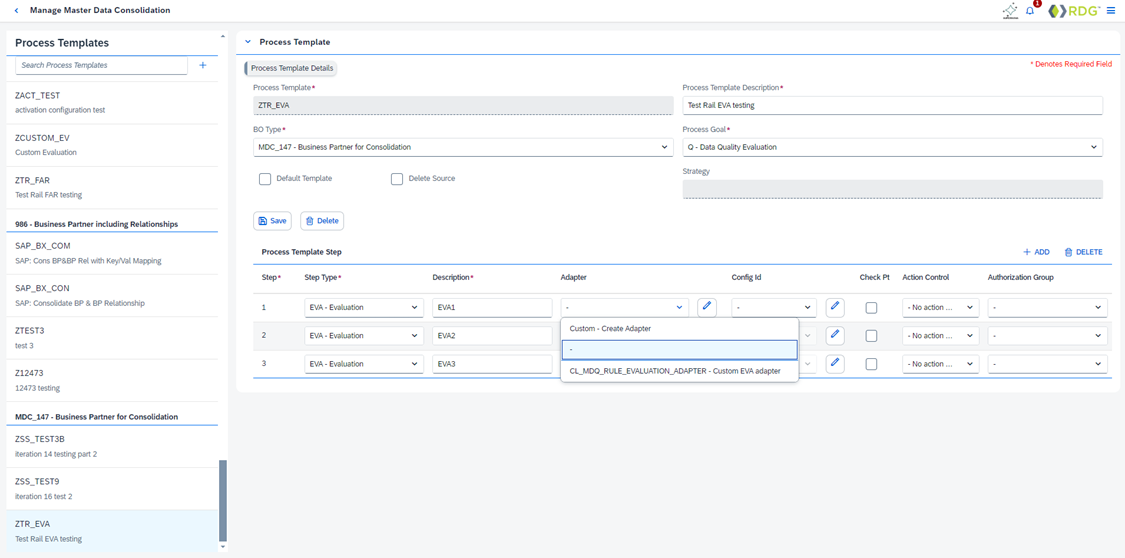Select the ZCUSTOM_EV template
This screenshot has width=1125, height=558.
pyautogui.click(x=112, y=145)
